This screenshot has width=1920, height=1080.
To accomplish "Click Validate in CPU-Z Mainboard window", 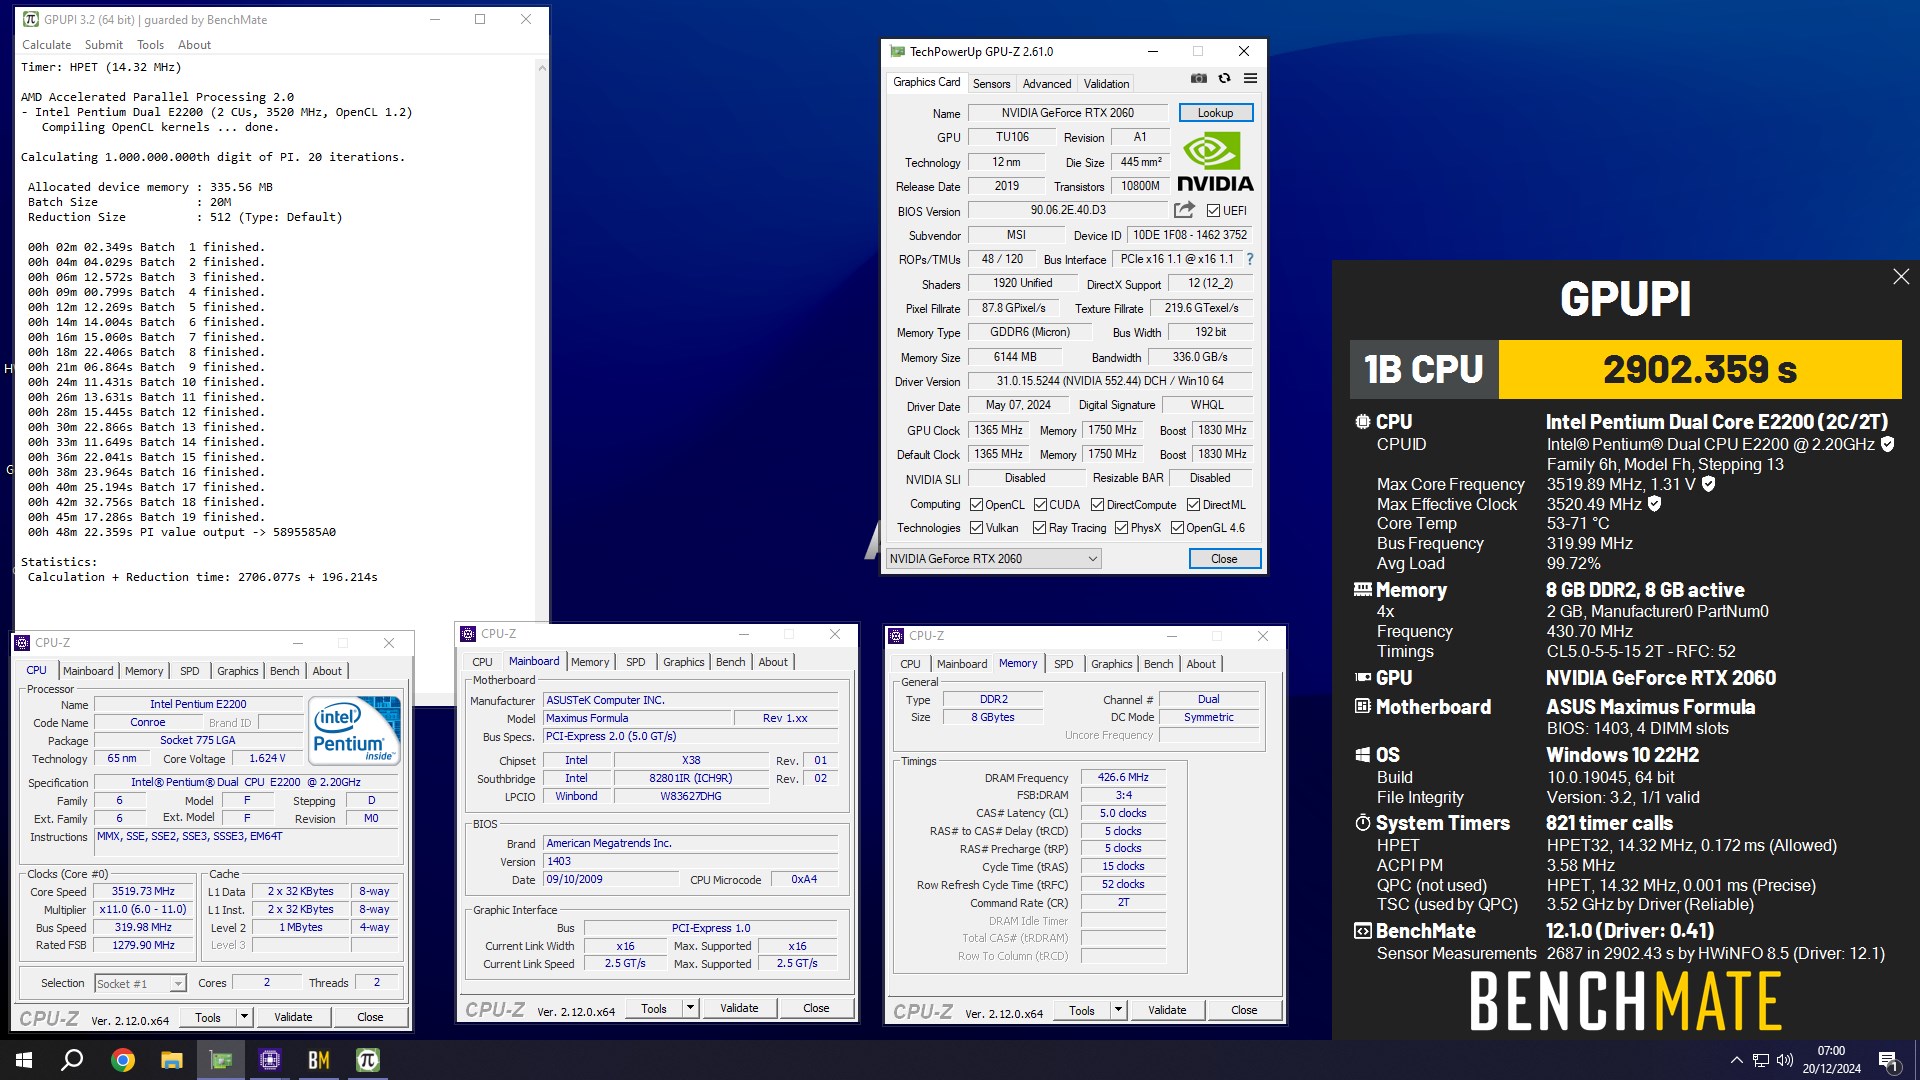I will [x=739, y=1008].
